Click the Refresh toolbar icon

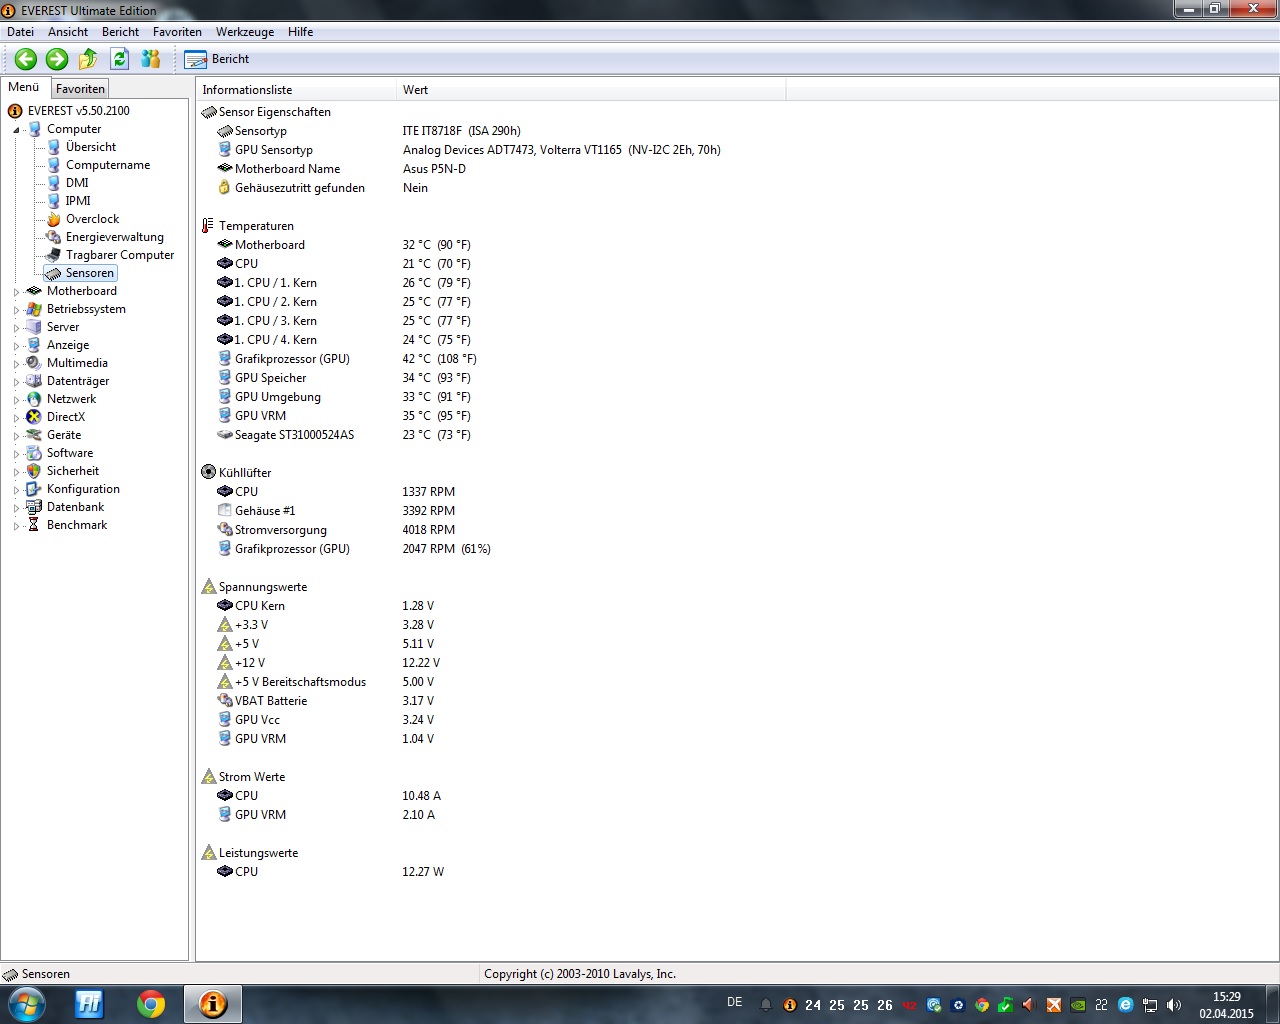click(x=119, y=59)
